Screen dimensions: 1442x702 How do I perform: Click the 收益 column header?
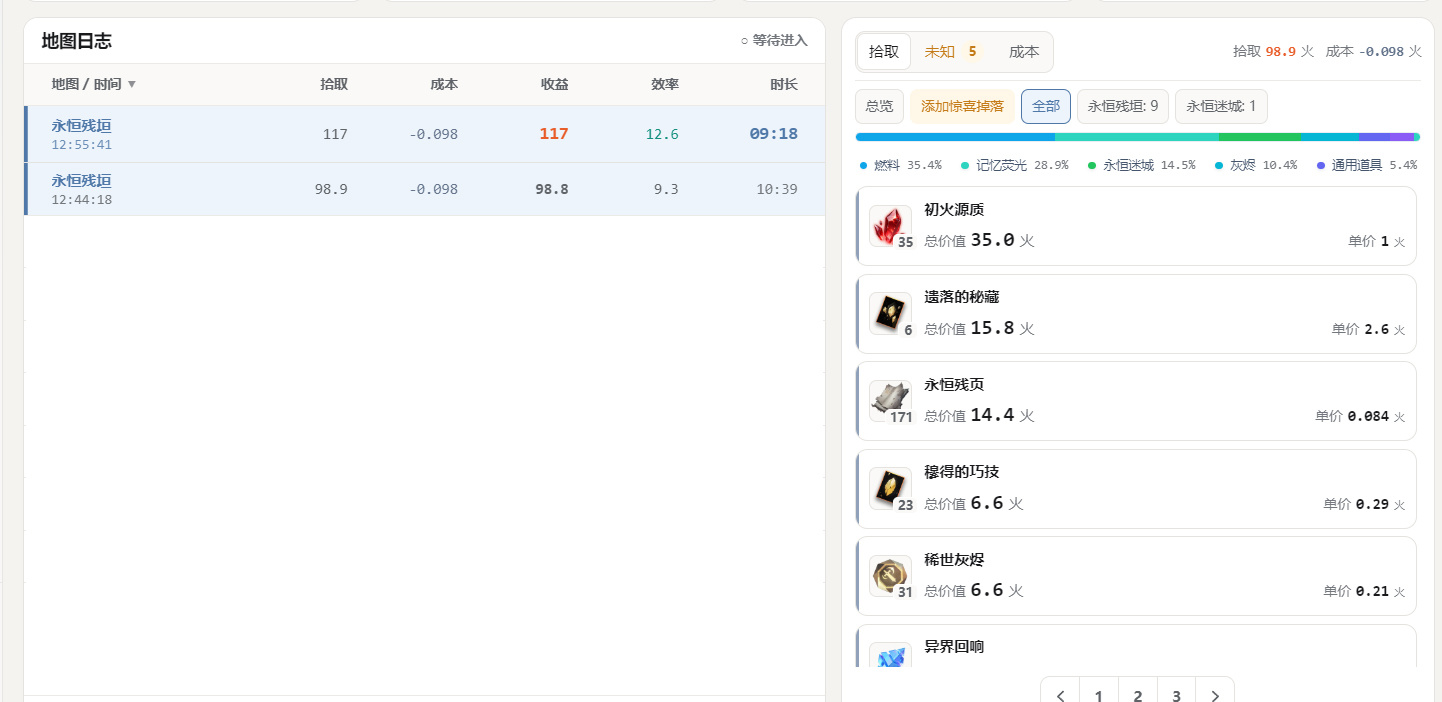(x=555, y=84)
